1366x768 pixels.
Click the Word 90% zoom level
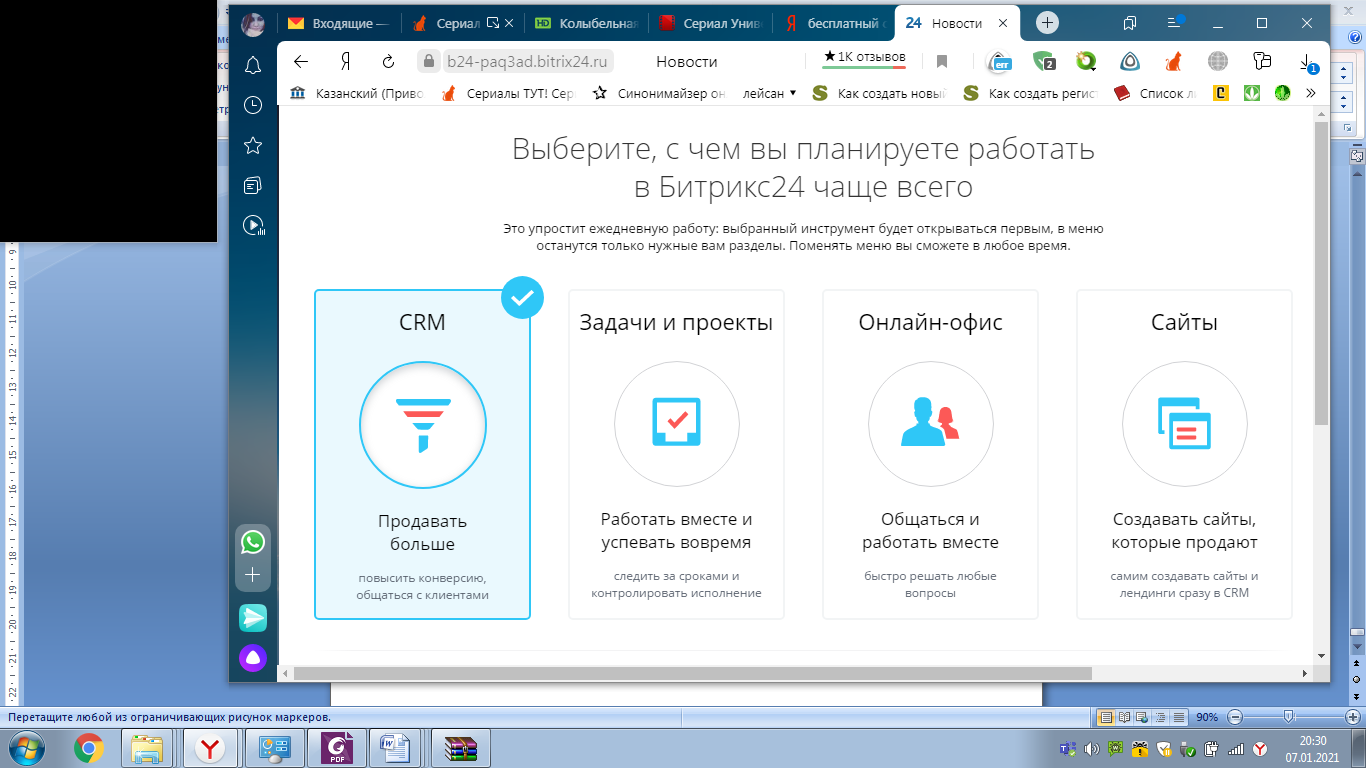pos(1207,717)
